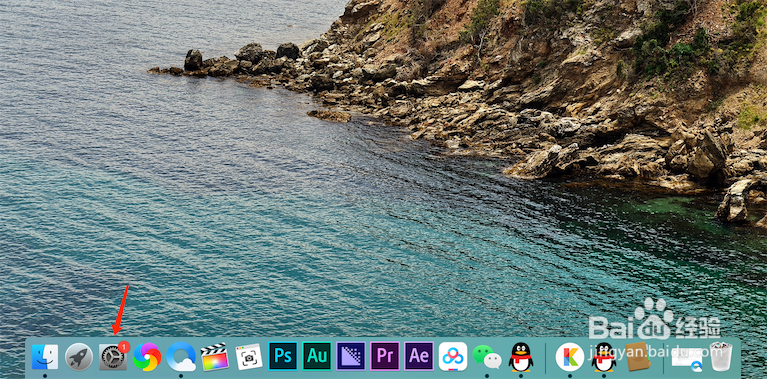
Task: Restore the minimized window thumbnail
Action: 687,359
